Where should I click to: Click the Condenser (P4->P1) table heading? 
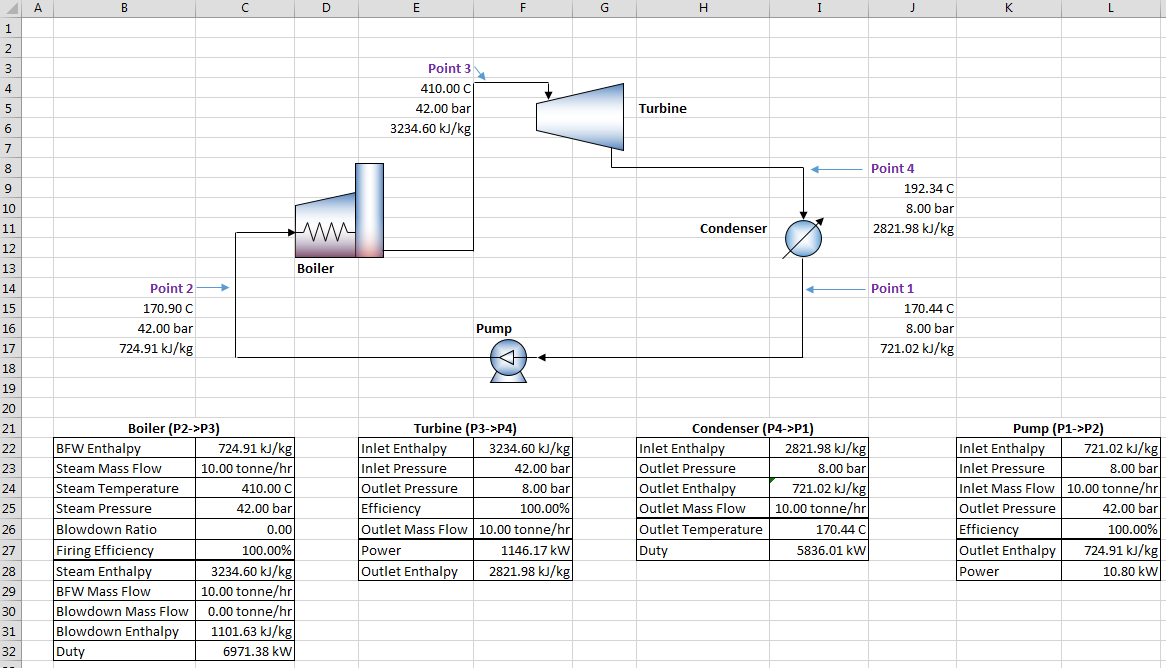coord(753,428)
